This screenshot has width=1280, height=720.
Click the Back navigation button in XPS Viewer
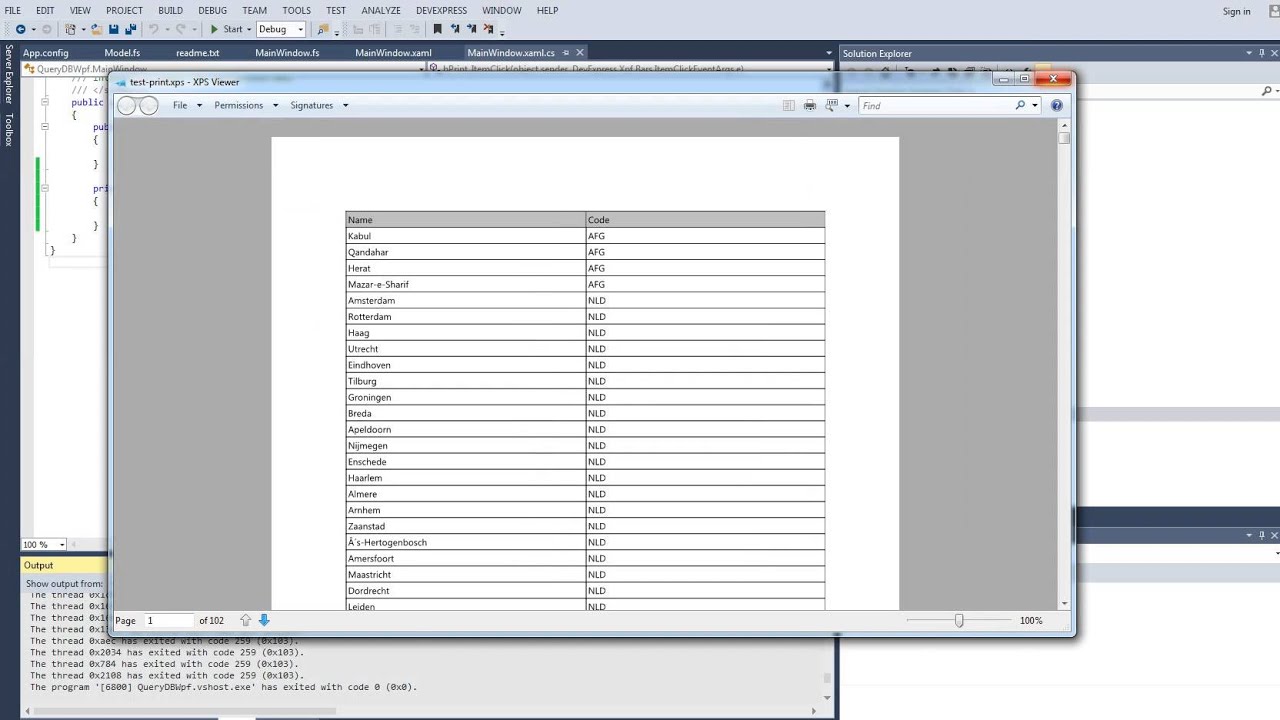point(127,105)
